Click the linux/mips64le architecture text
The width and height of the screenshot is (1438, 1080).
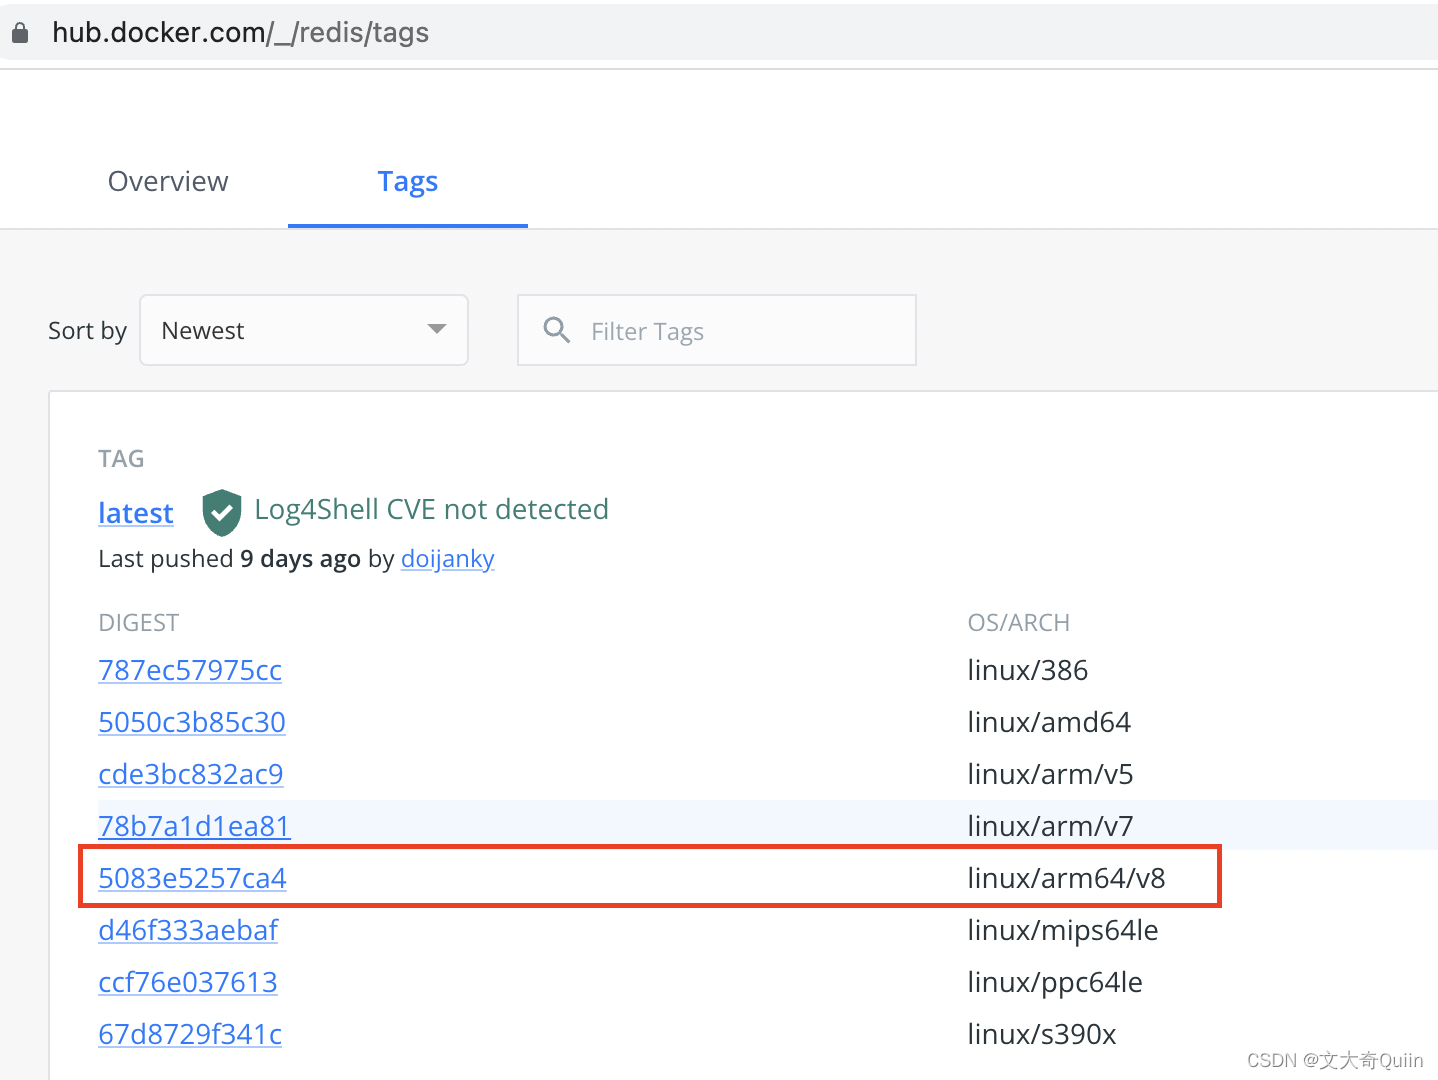coord(1062,930)
